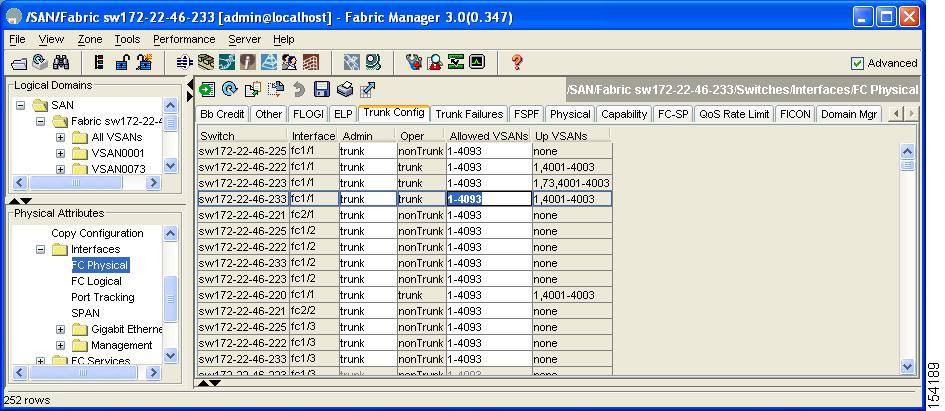
Task: Open the Tools menu
Action: coord(127,39)
